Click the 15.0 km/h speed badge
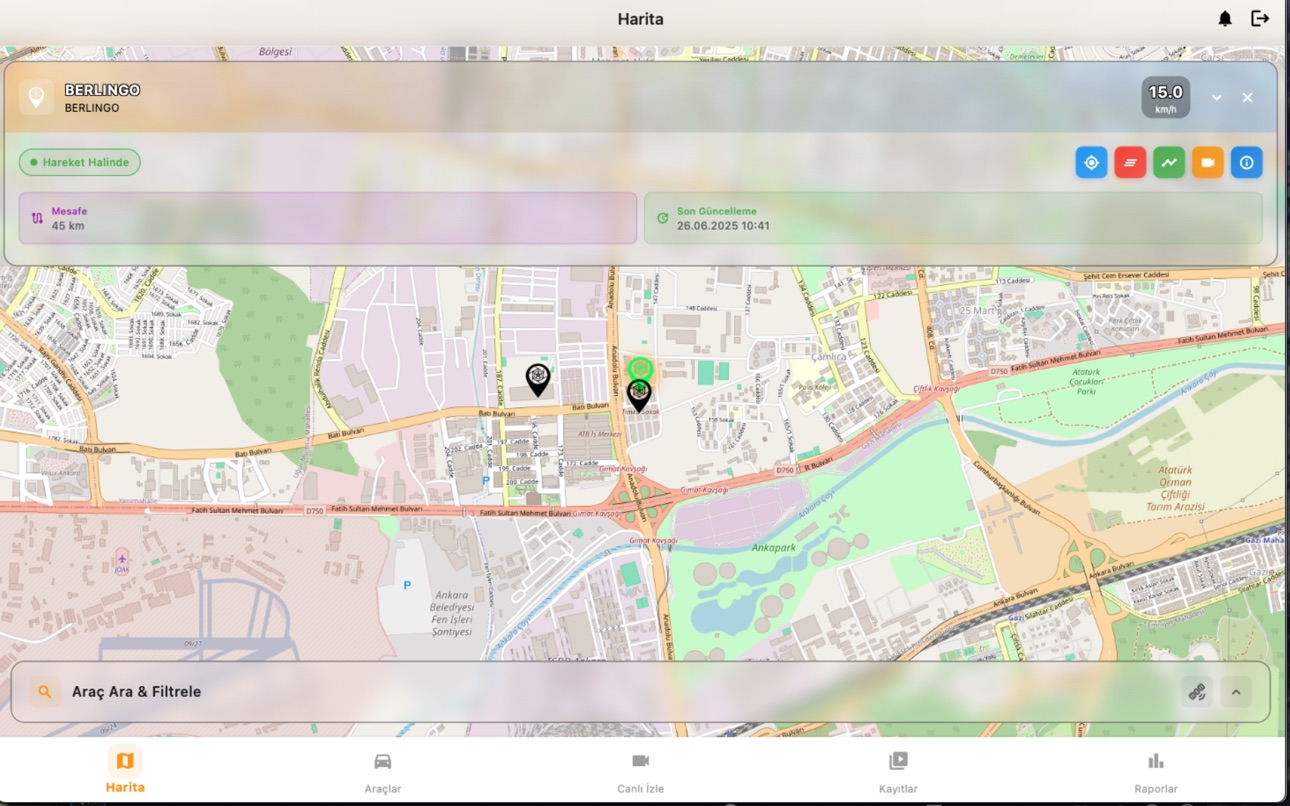1290x806 pixels. (x=1166, y=98)
